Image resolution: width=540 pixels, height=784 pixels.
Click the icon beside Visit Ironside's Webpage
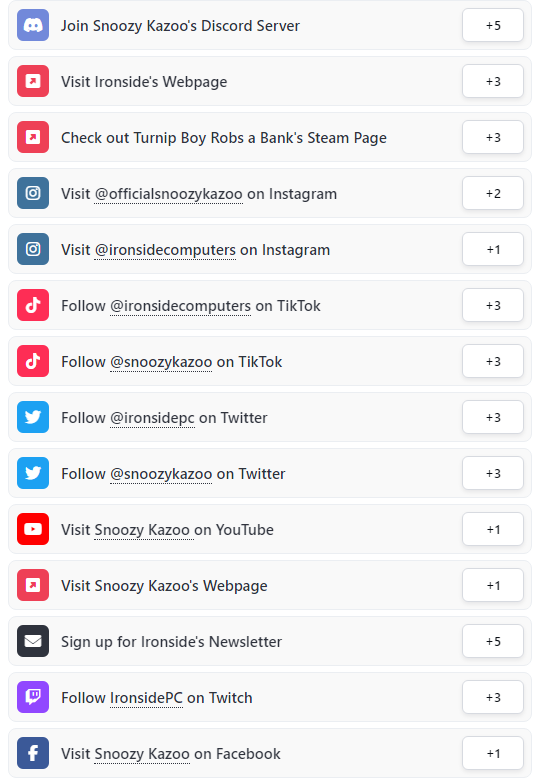[x=33, y=81]
